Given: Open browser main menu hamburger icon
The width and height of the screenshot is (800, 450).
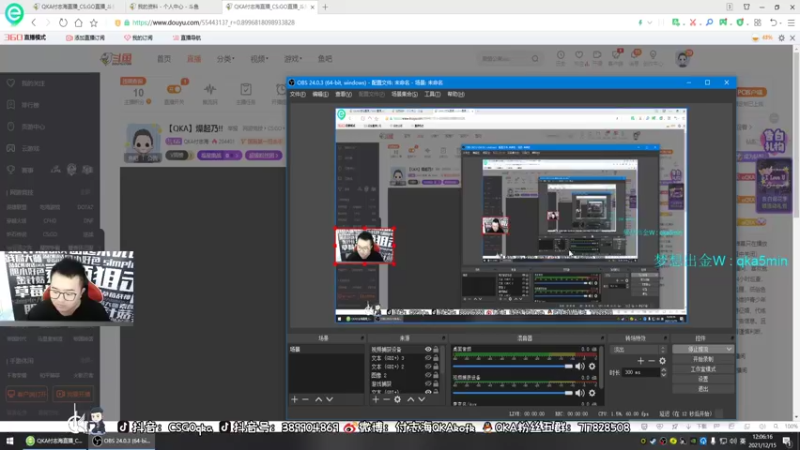Looking at the screenshot, I should (x=791, y=22).
